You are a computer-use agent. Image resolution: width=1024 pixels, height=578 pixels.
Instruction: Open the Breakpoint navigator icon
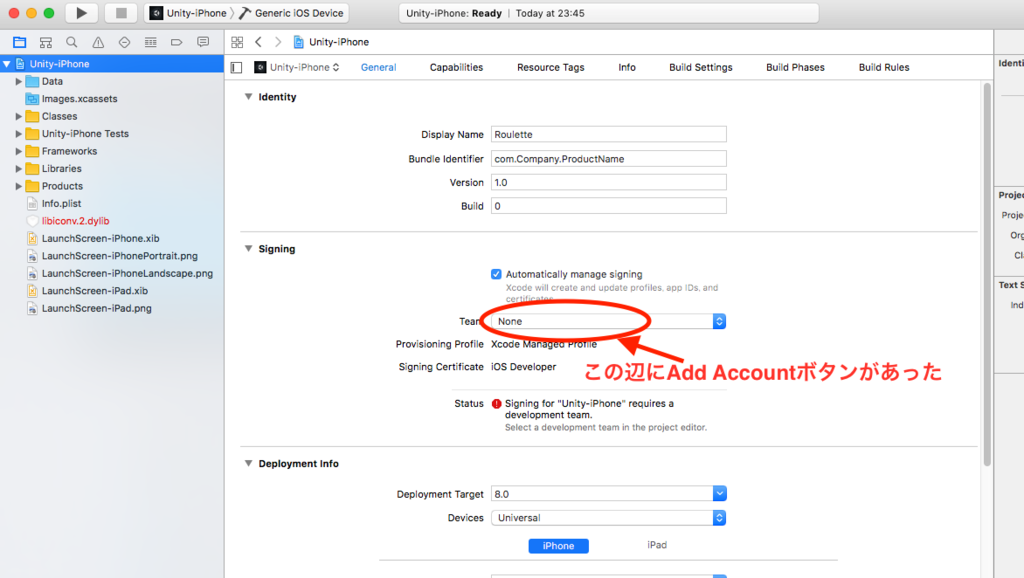point(176,42)
